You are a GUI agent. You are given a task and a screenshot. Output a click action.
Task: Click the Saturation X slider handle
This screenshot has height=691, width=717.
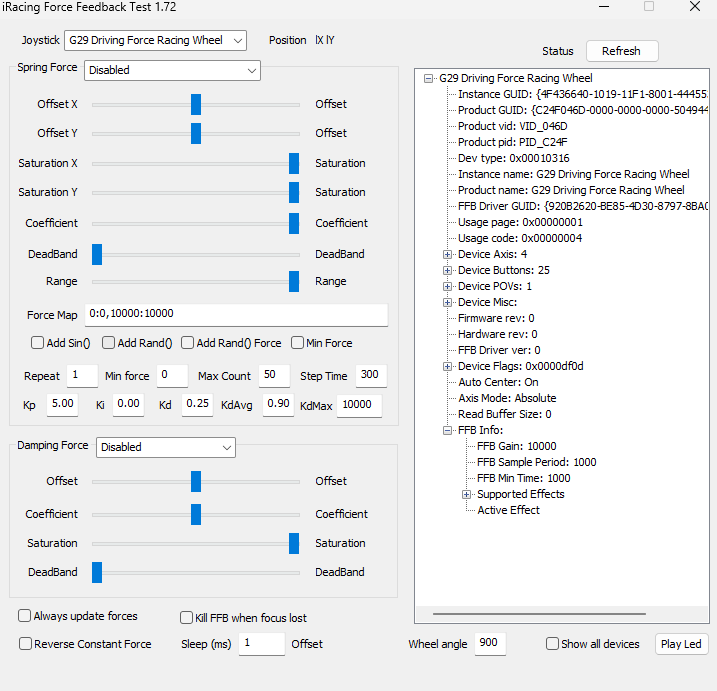pyautogui.click(x=294, y=164)
